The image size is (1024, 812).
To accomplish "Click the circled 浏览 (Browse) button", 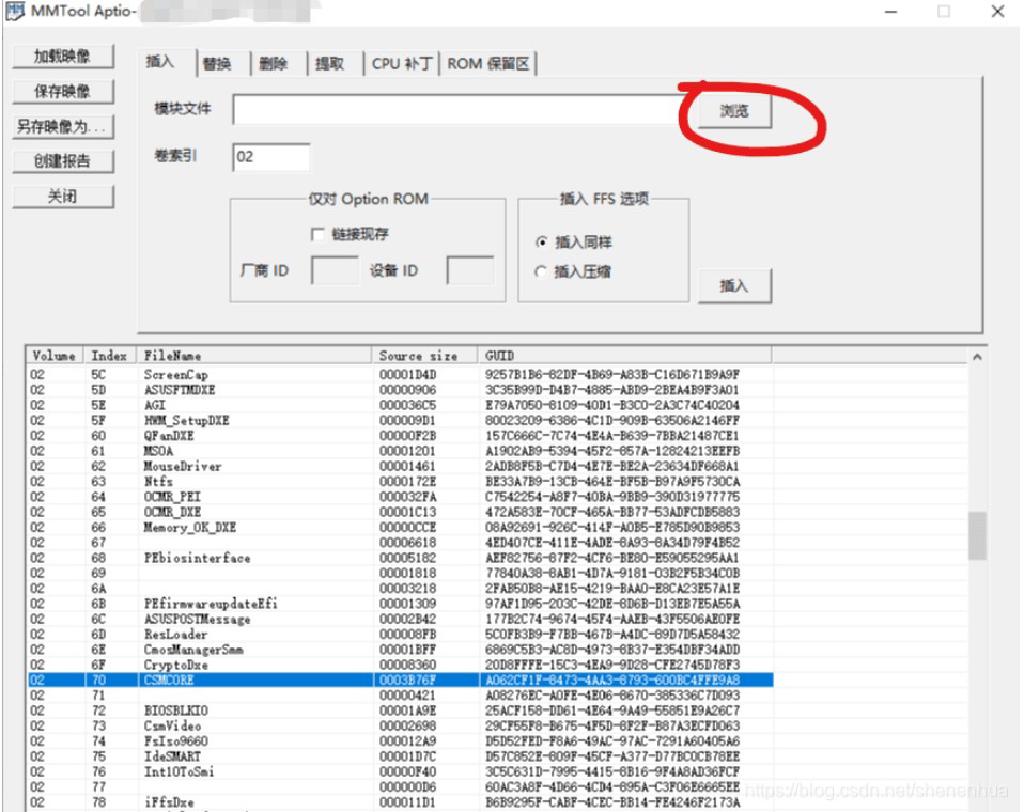I will pos(735,111).
